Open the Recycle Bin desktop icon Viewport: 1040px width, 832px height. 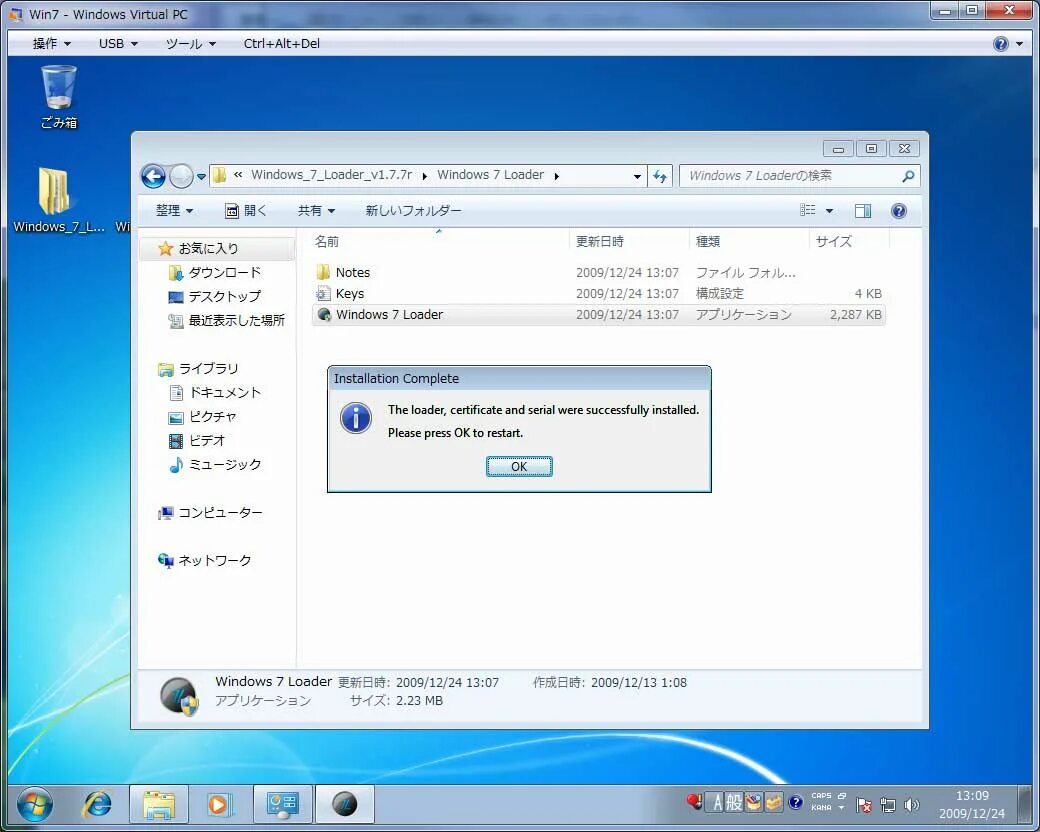[59, 96]
